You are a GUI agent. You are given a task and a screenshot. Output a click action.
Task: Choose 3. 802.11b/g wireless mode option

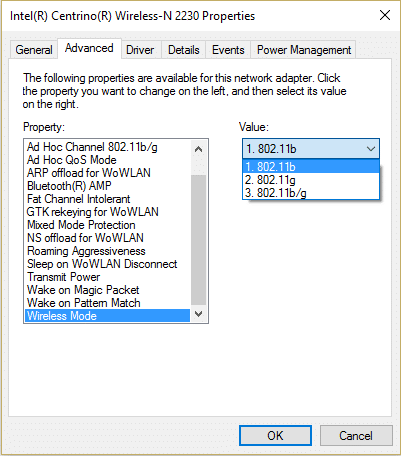[311, 193]
